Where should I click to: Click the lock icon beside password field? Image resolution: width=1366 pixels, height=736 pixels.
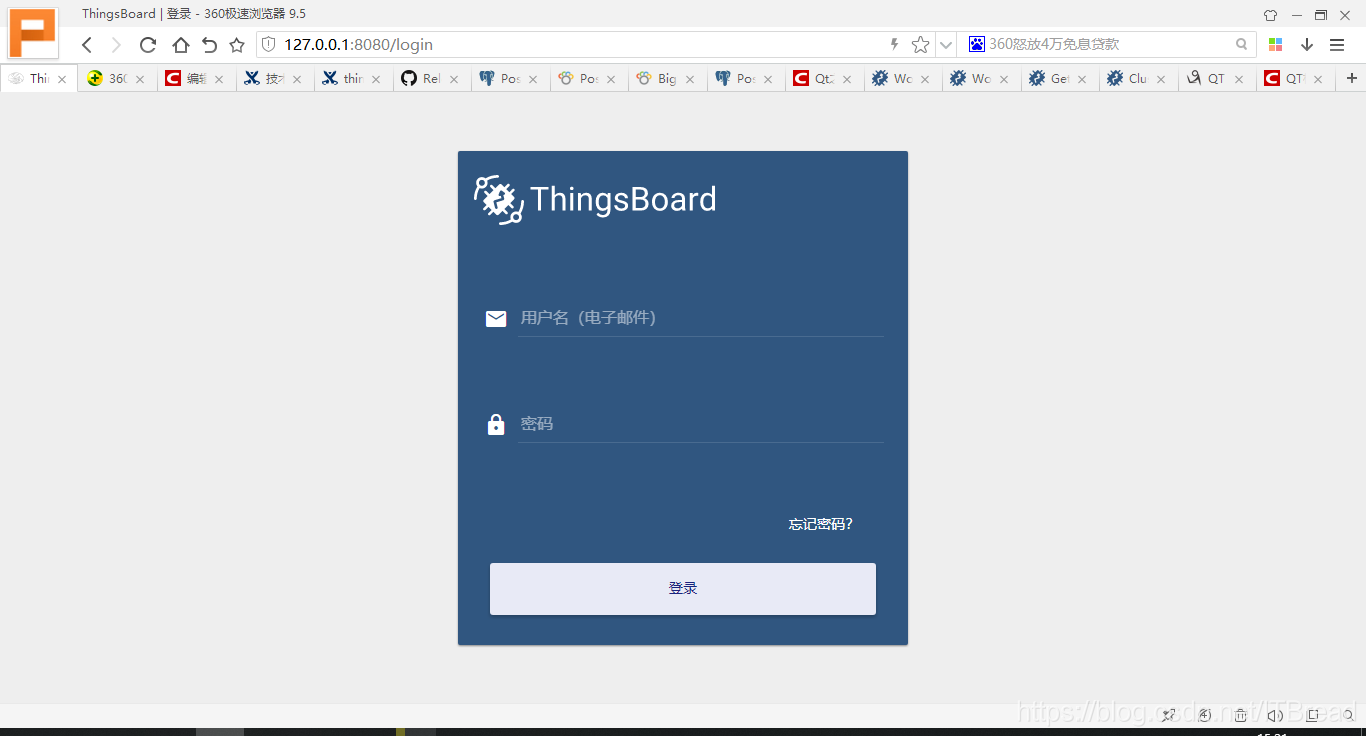coord(496,424)
